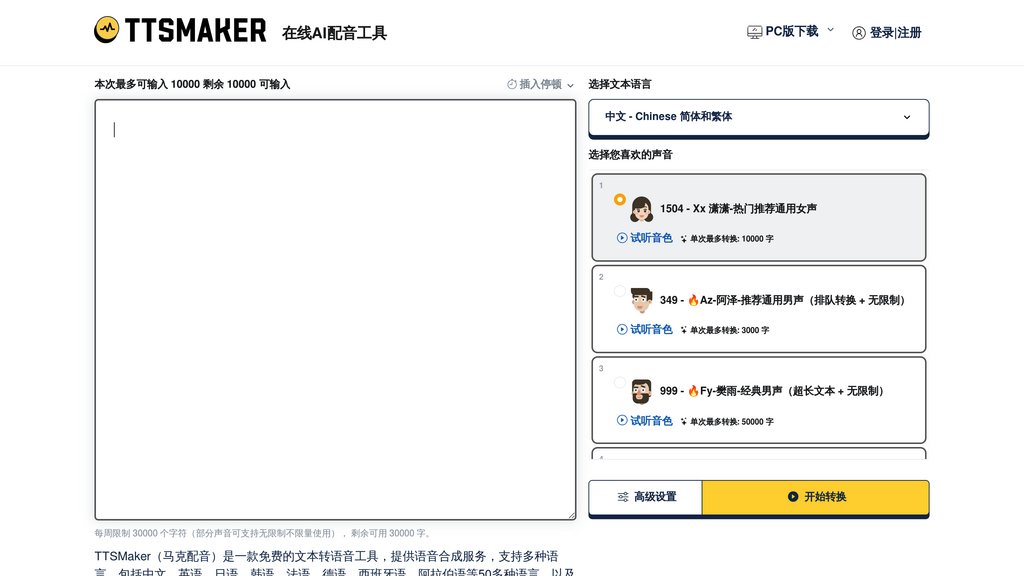Click the TTSMAKER brand wordmark
This screenshot has width=1024, height=576.
coord(195,30)
